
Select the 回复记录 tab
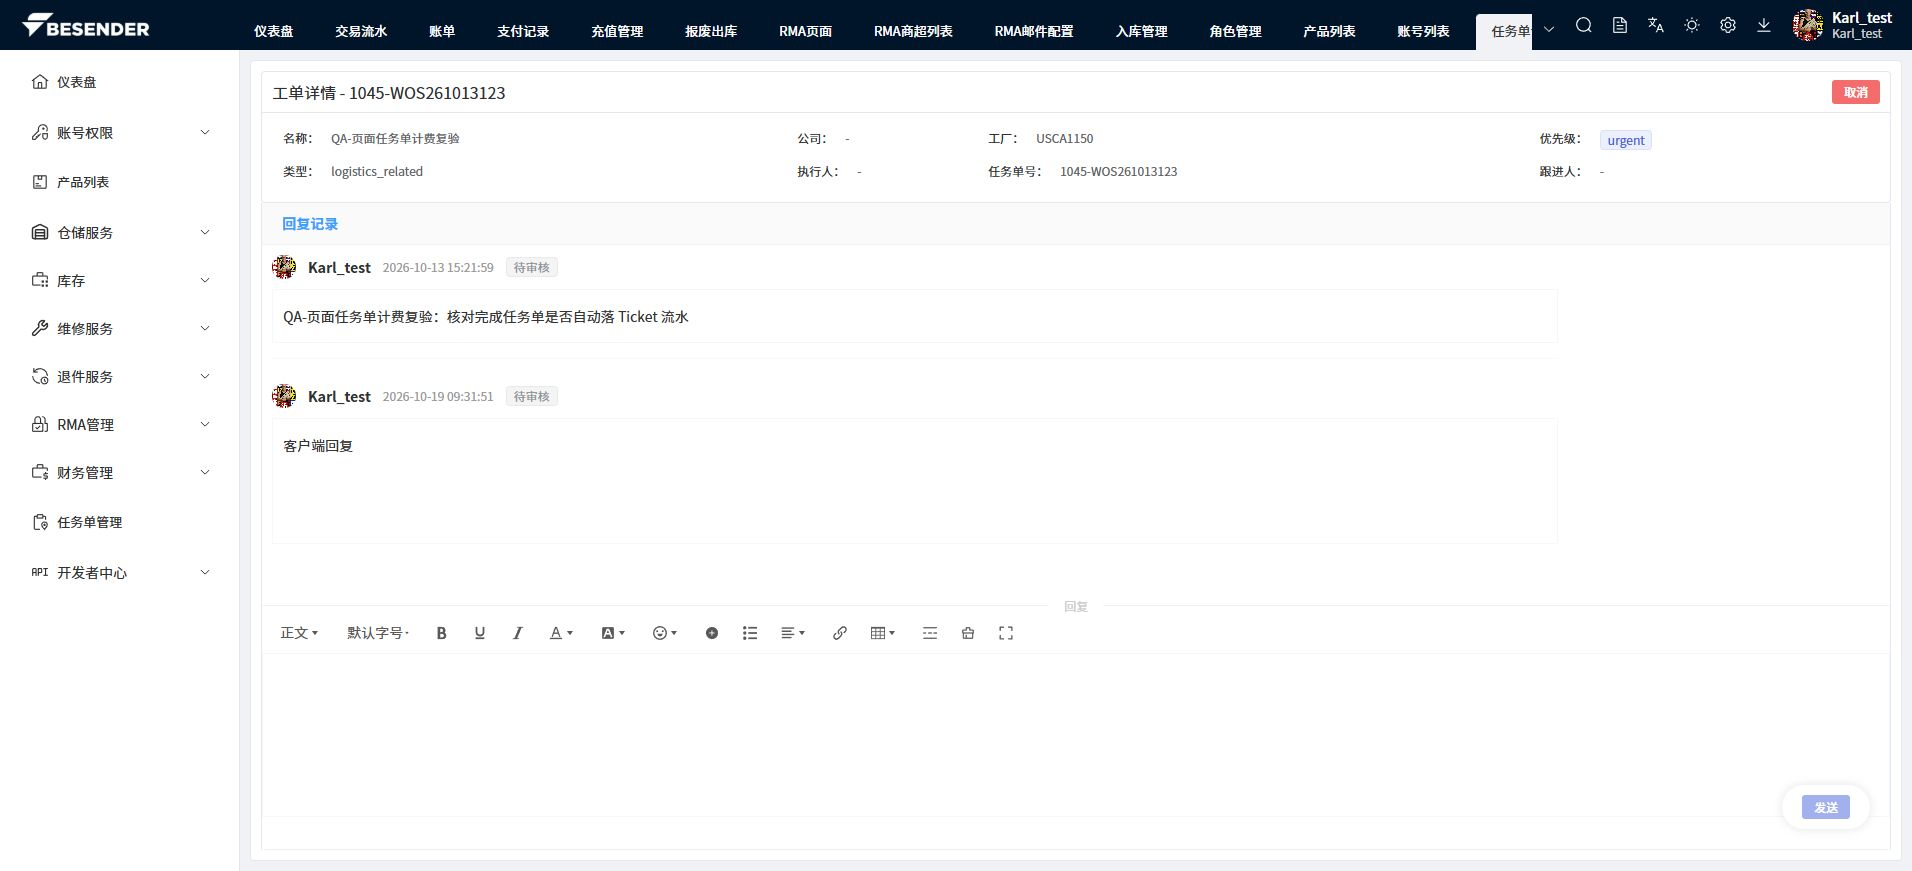click(x=310, y=224)
